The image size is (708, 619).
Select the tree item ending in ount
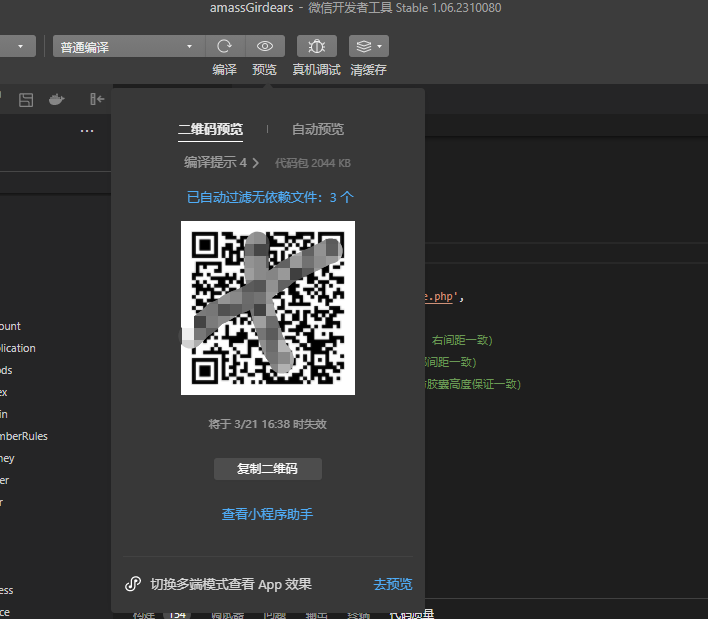pyautogui.click(x=10, y=326)
